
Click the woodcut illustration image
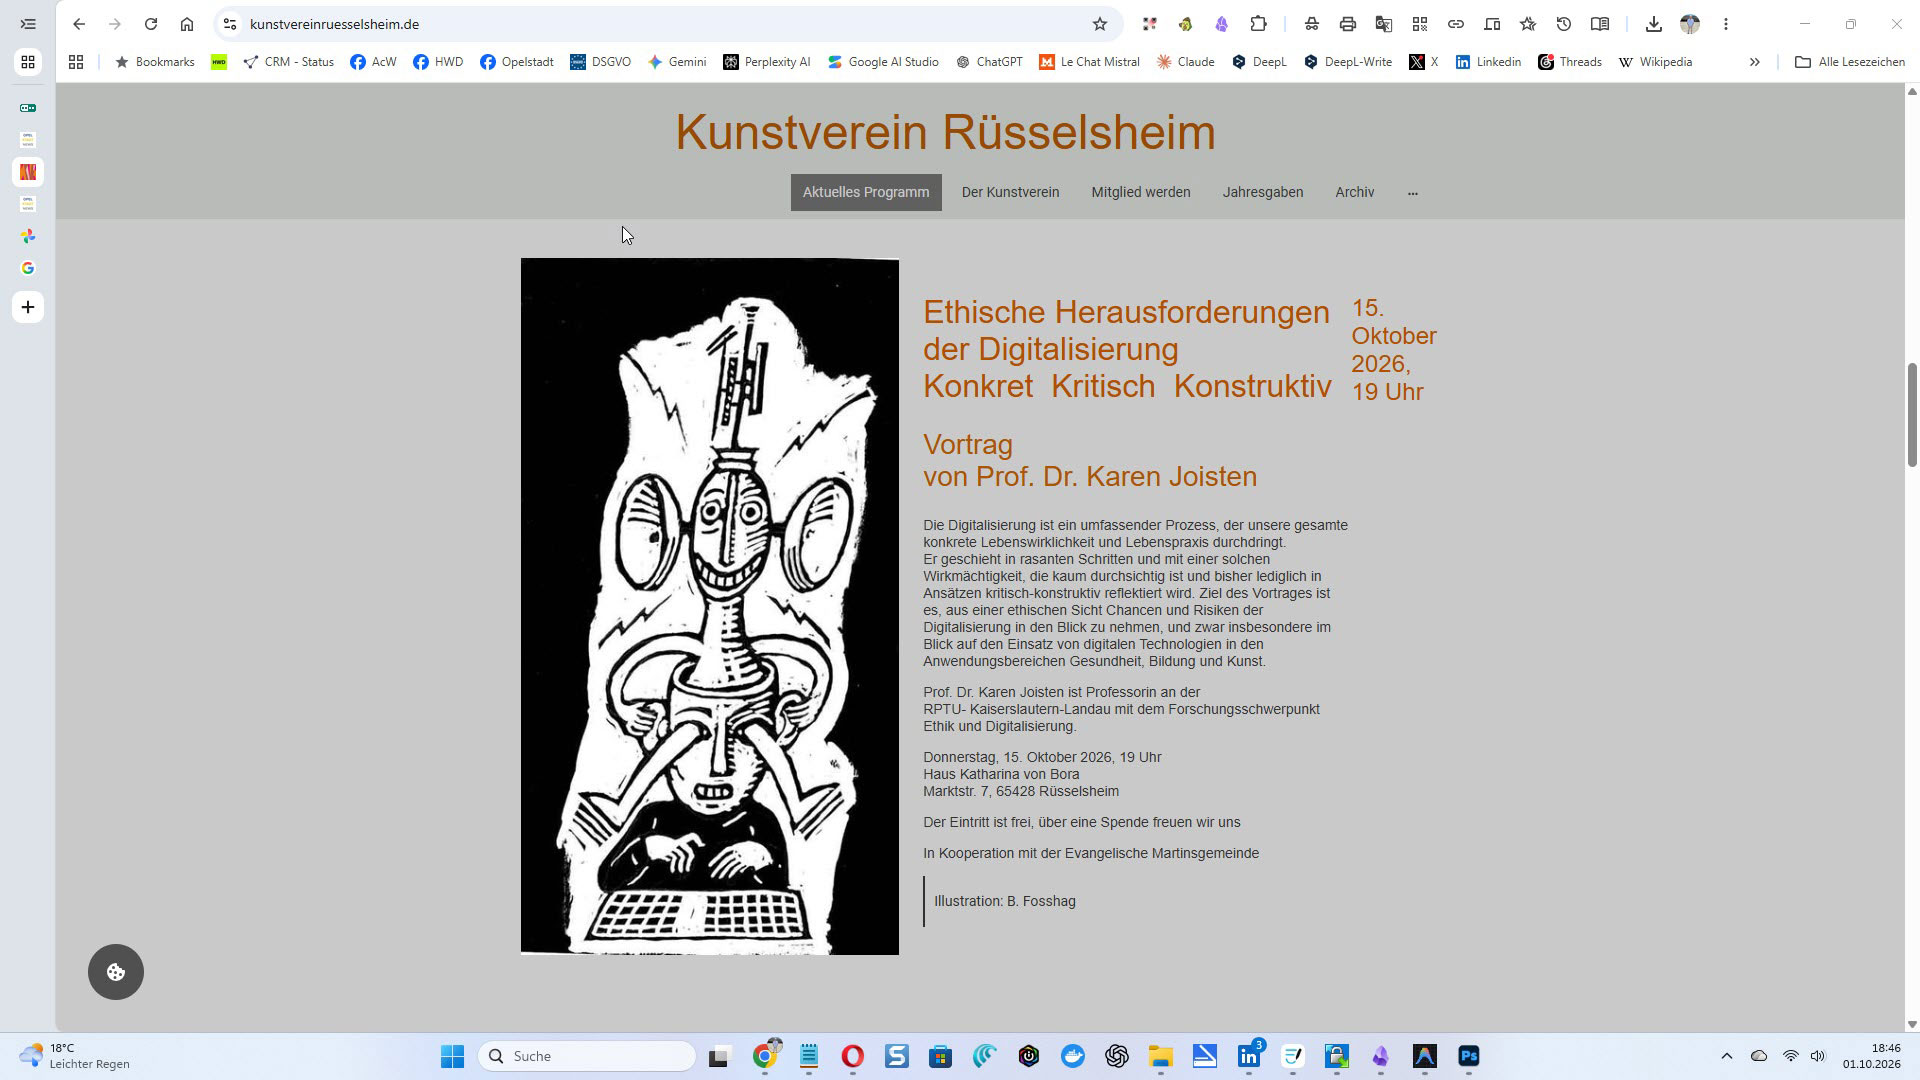710,606
